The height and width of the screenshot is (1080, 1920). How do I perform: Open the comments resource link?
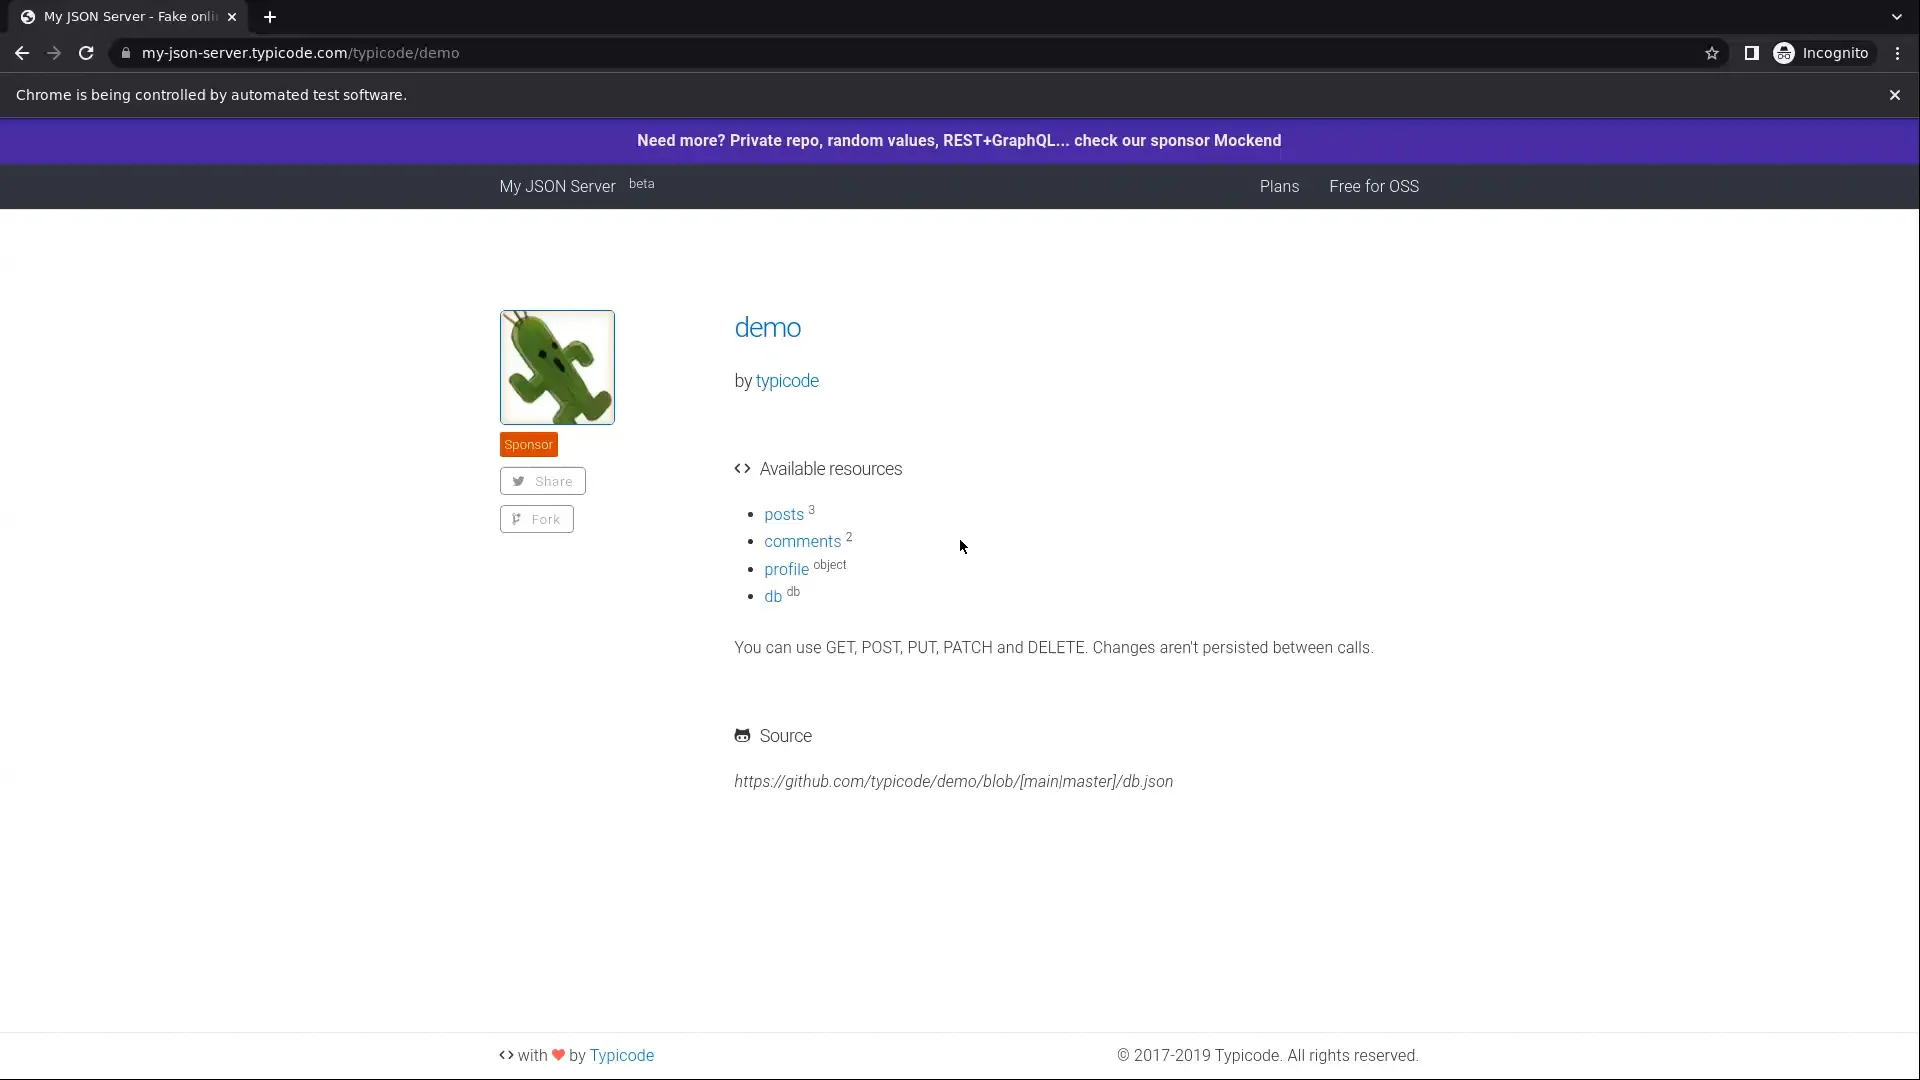tap(802, 541)
